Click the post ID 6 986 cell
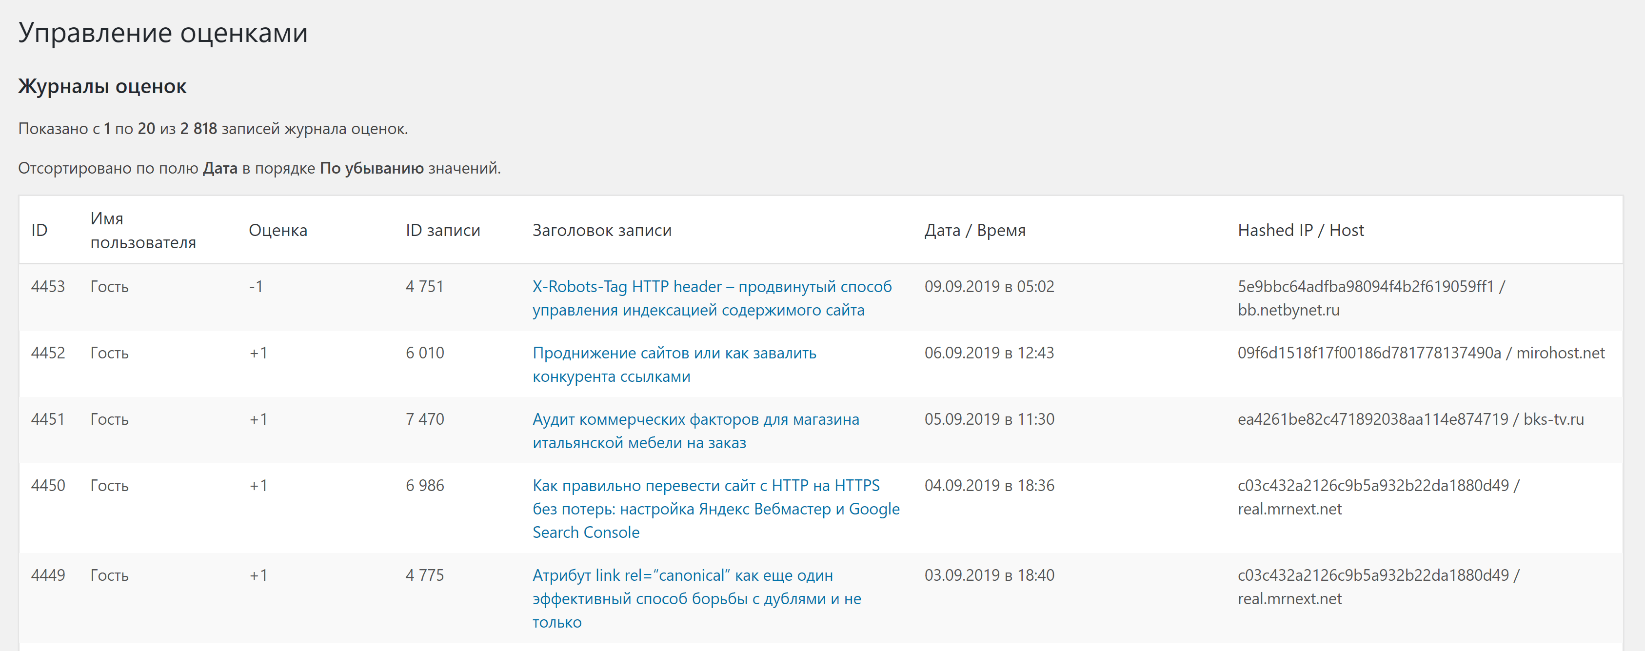The width and height of the screenshot is (1645, 651). point(425,486)
